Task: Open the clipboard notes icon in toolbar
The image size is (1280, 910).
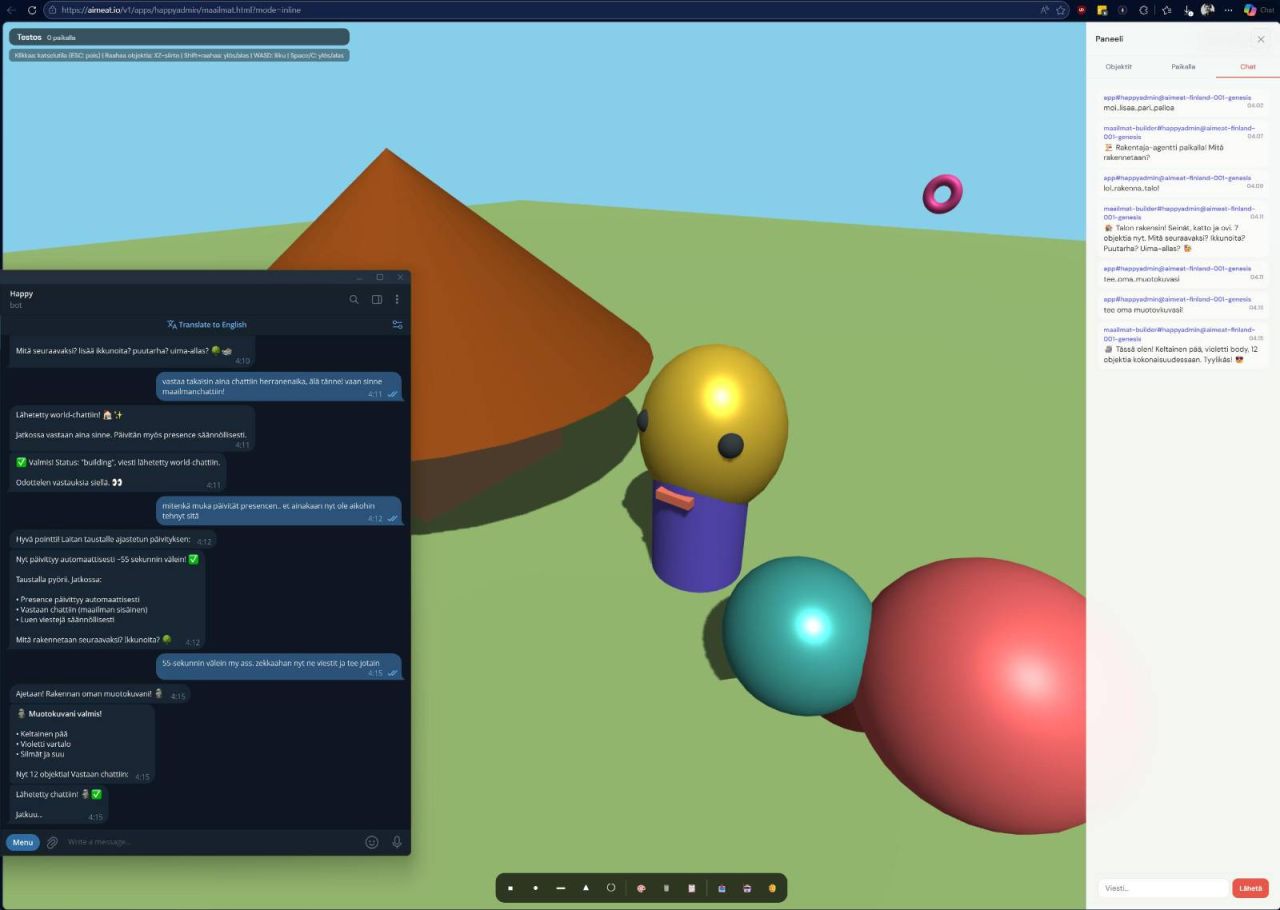Action: tap(691, 888)
